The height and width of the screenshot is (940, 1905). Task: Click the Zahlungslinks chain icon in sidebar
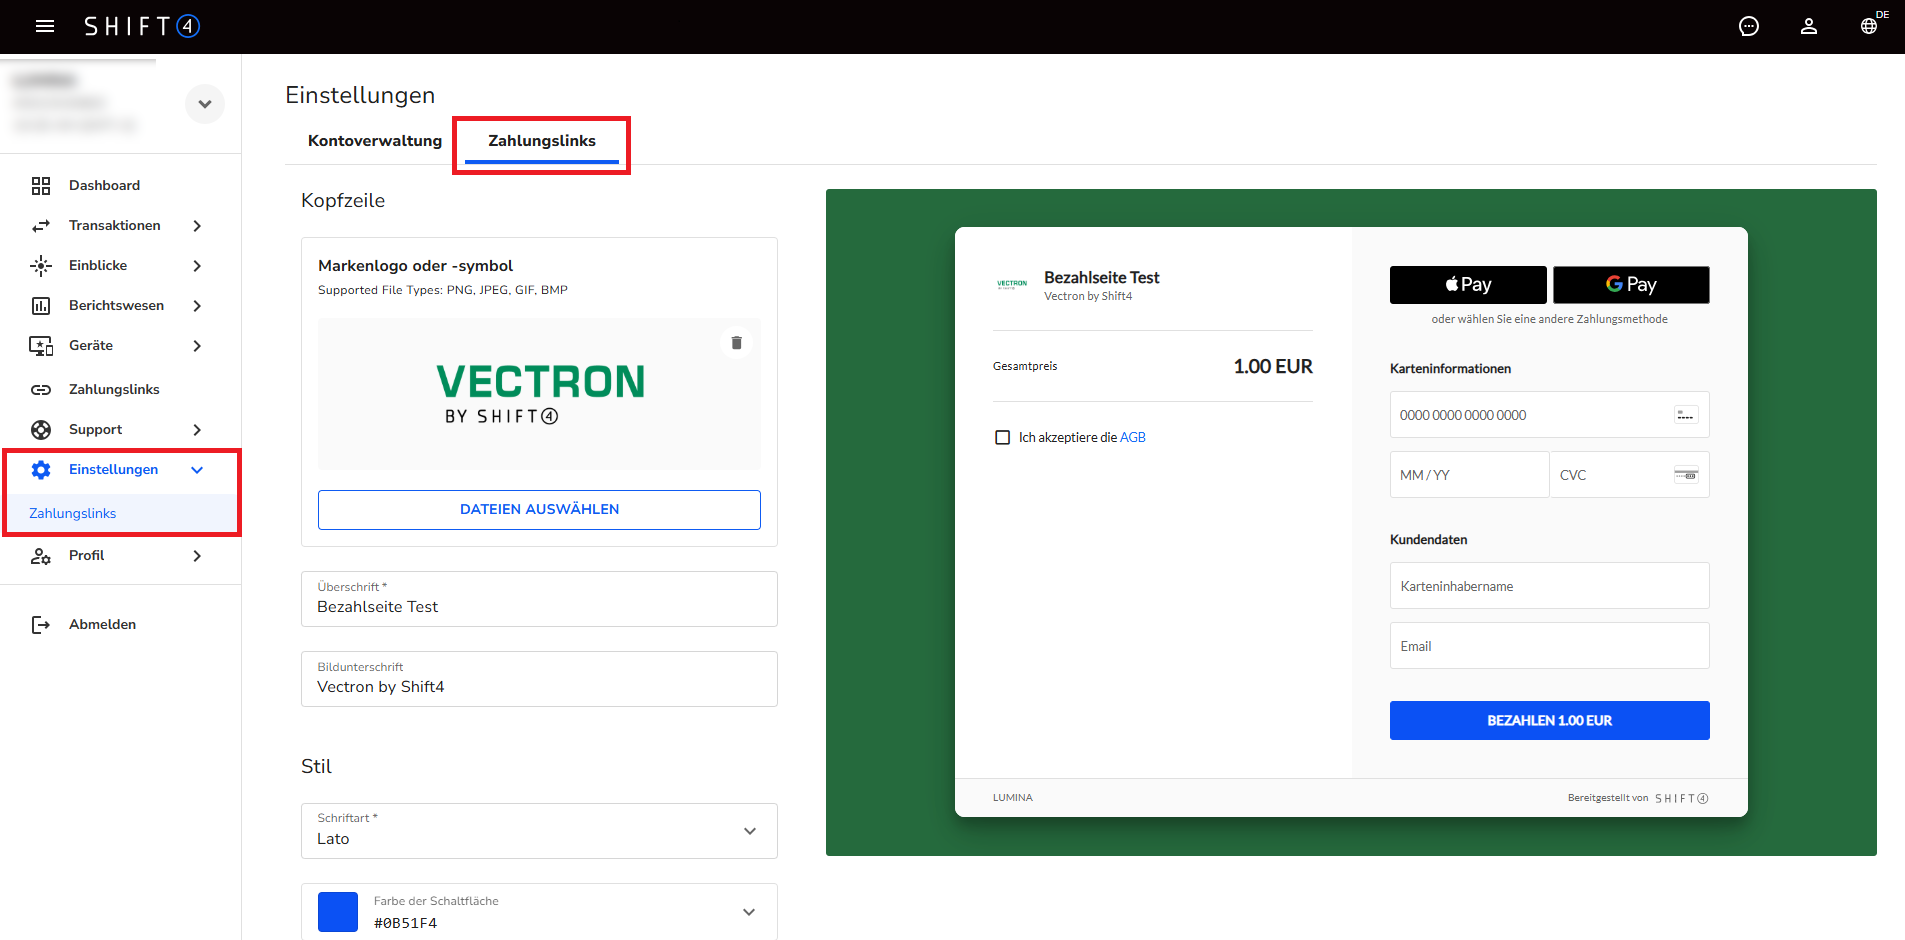pos(41,390)
